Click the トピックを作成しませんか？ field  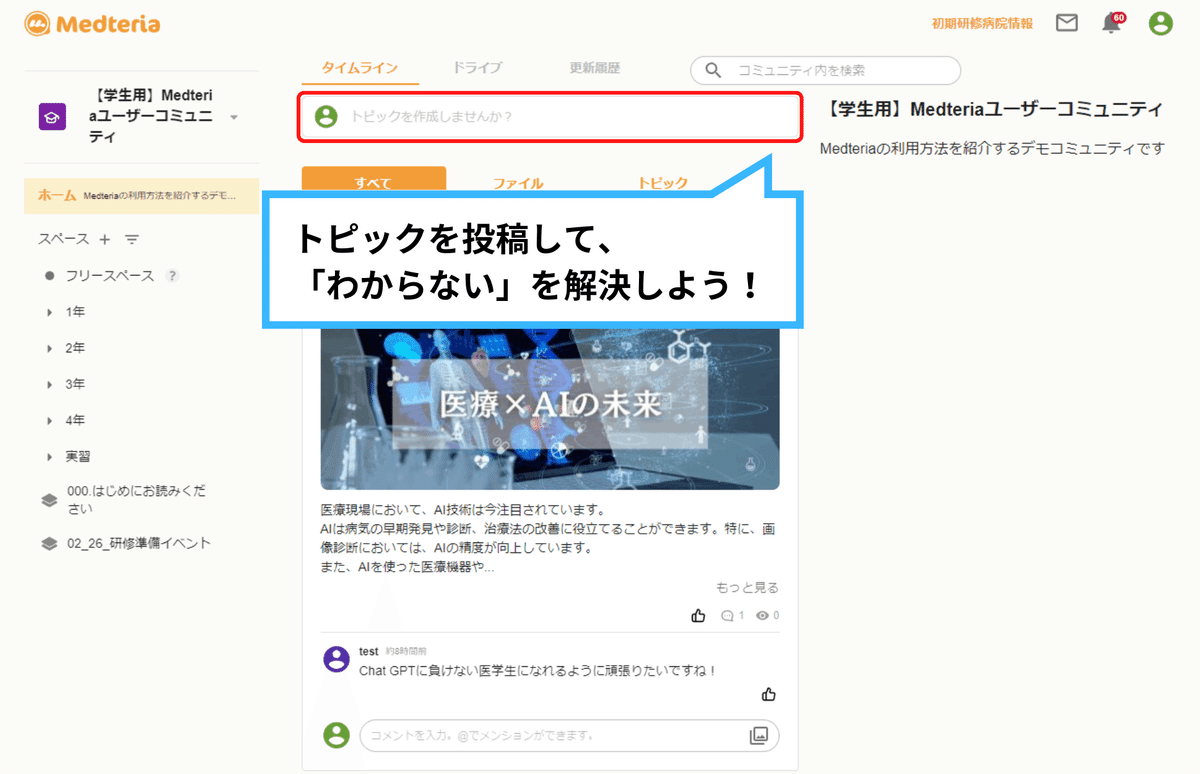(x=550, y=116)
